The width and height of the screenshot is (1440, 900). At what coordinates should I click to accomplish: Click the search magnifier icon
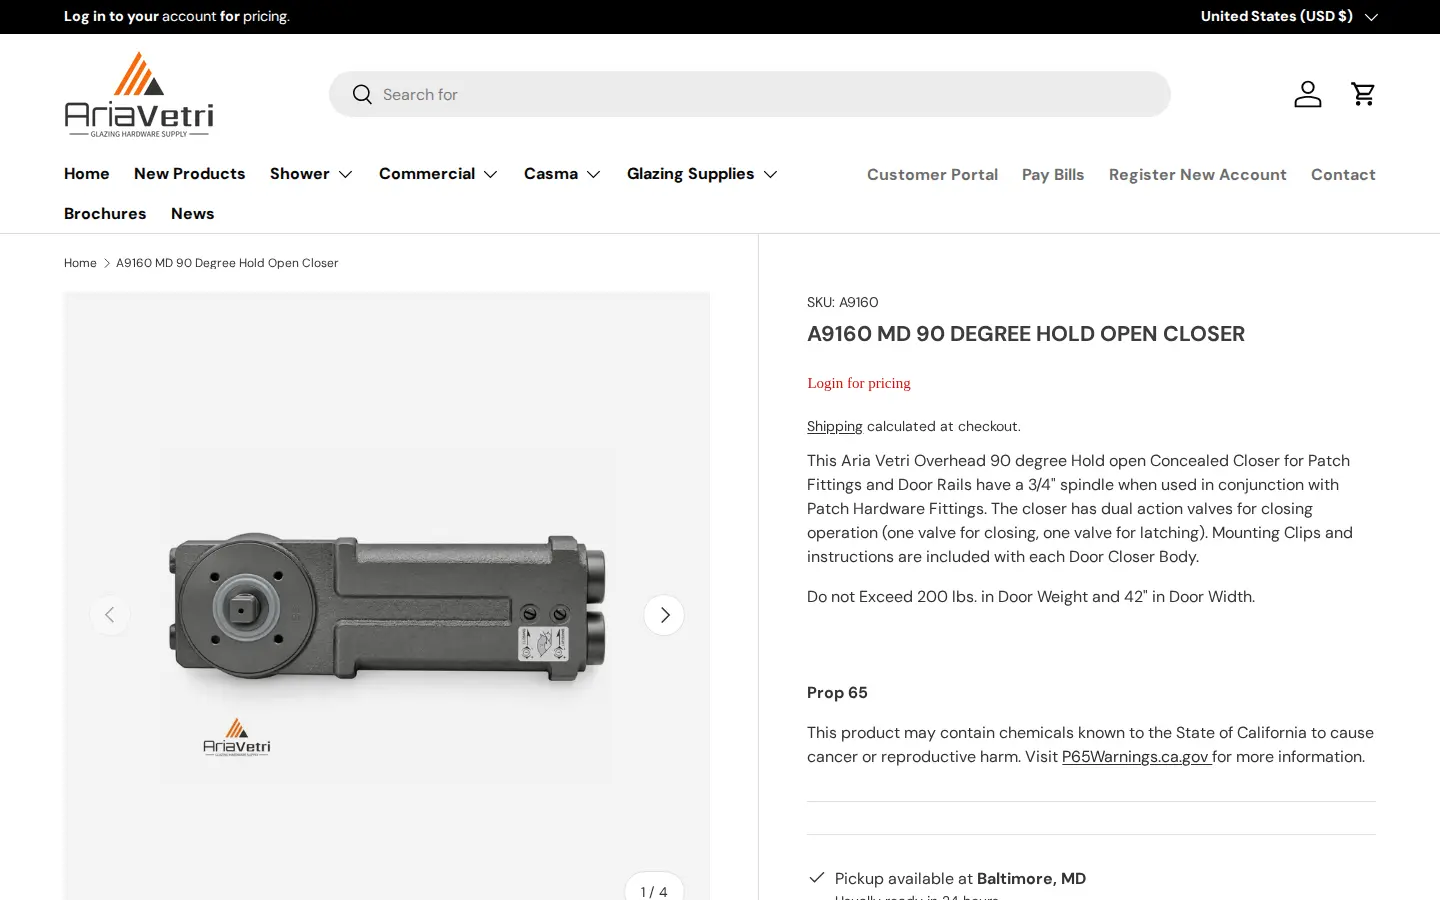[x=362, y=94]
